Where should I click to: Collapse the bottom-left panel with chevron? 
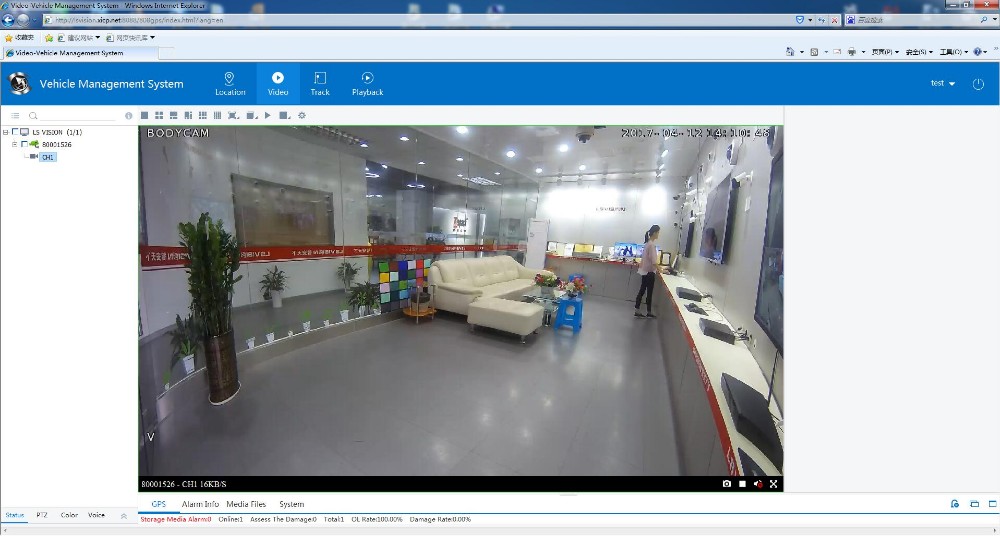click(x=124, y=516)
